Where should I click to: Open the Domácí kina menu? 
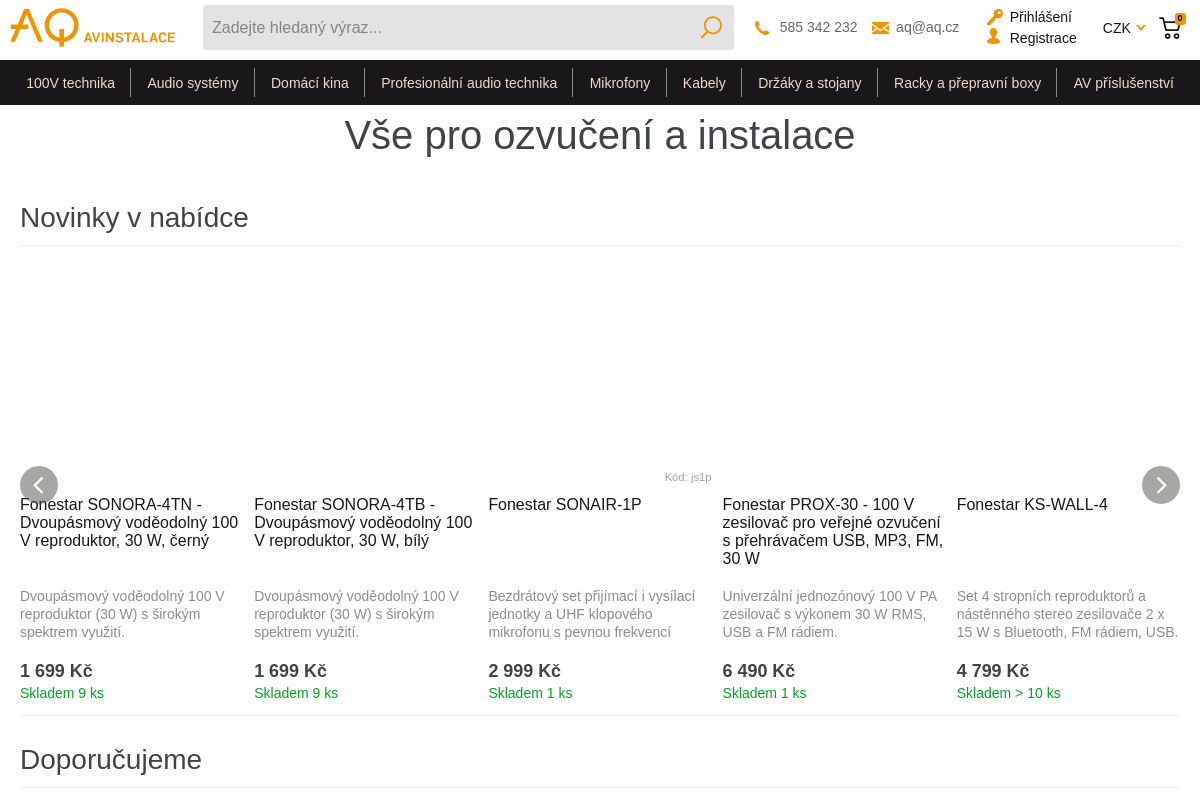(x=310, y=83)
